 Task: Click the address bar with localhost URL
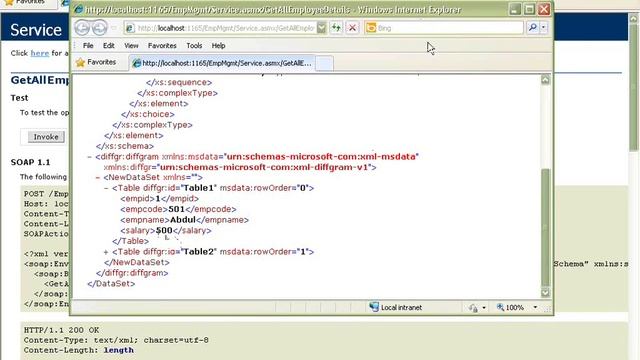[x=225, y=28]
